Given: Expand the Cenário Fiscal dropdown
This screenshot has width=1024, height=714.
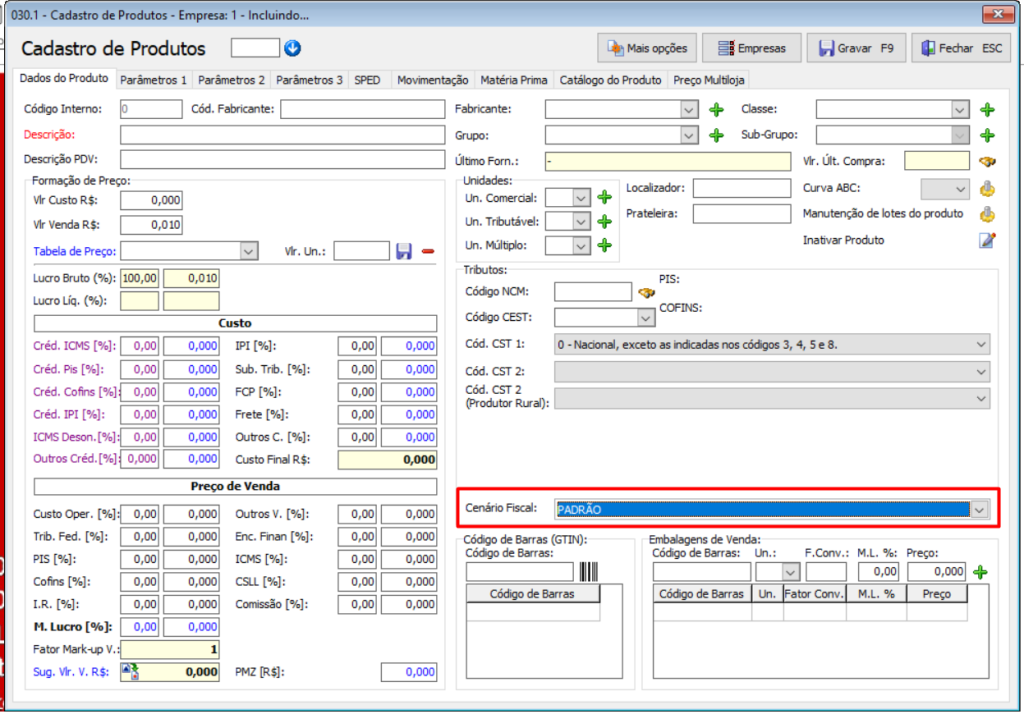Looking at the screenshot, I should point(979,510).
